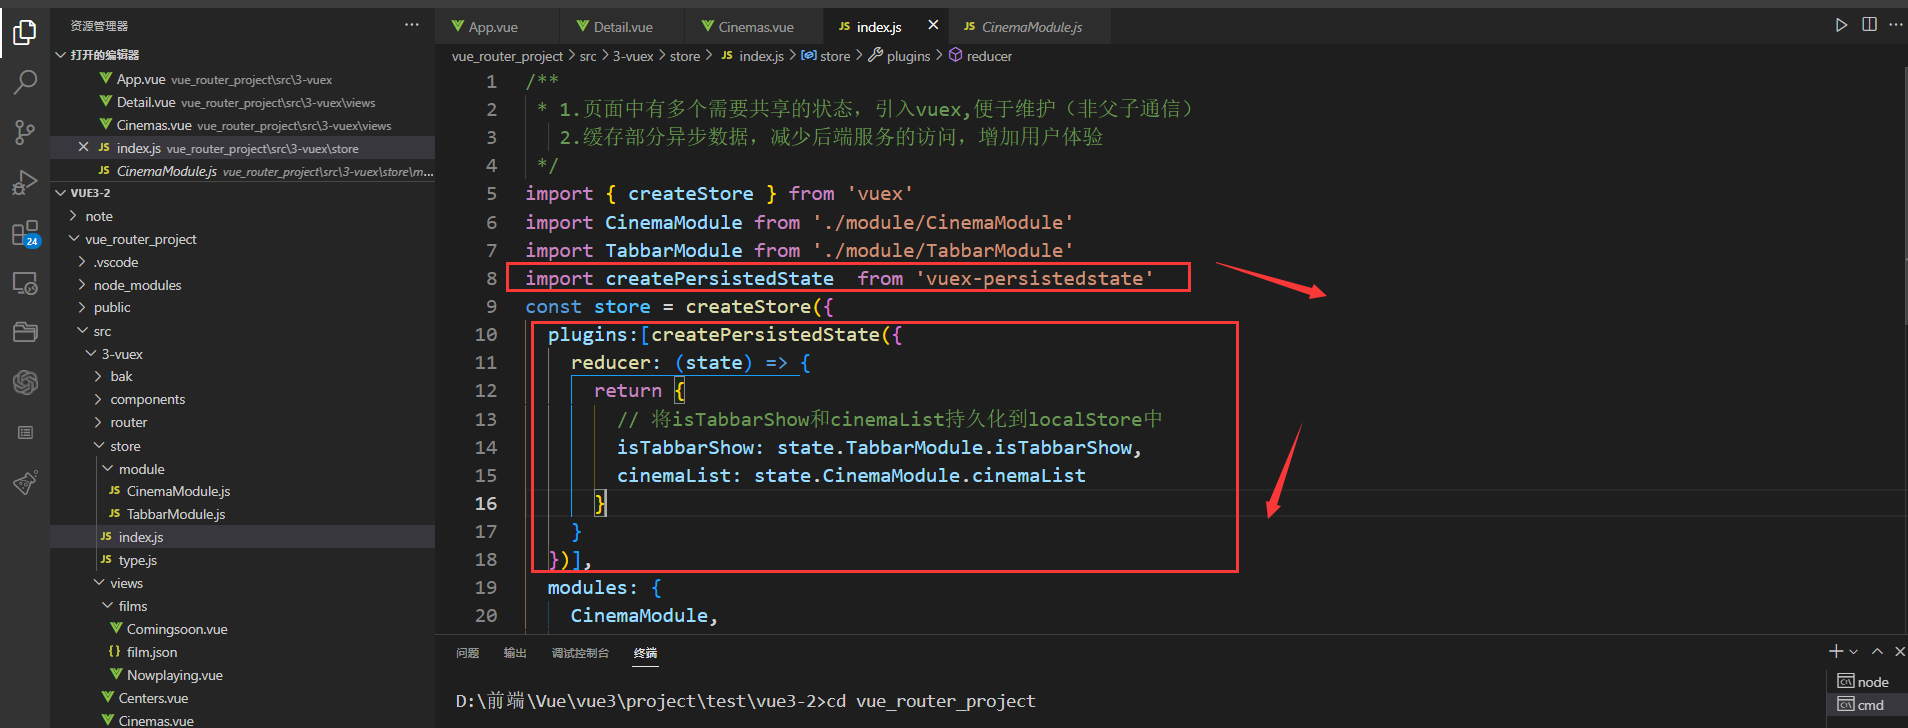Viewport: 1908px width, 728px height.
Task: Add a new terminal with plus icon
Action: [x=1836, y=651]
